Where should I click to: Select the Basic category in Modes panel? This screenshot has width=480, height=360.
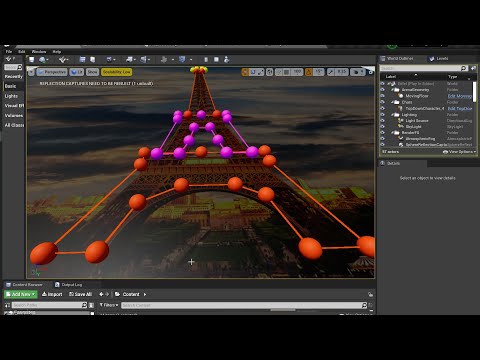[x=13, y=86]
